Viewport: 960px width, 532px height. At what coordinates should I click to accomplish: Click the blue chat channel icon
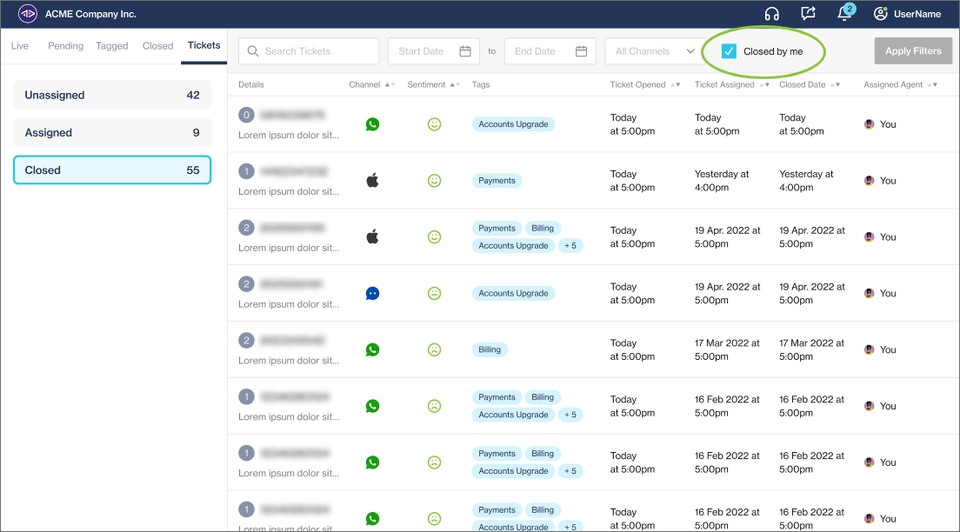click(372, 294)
